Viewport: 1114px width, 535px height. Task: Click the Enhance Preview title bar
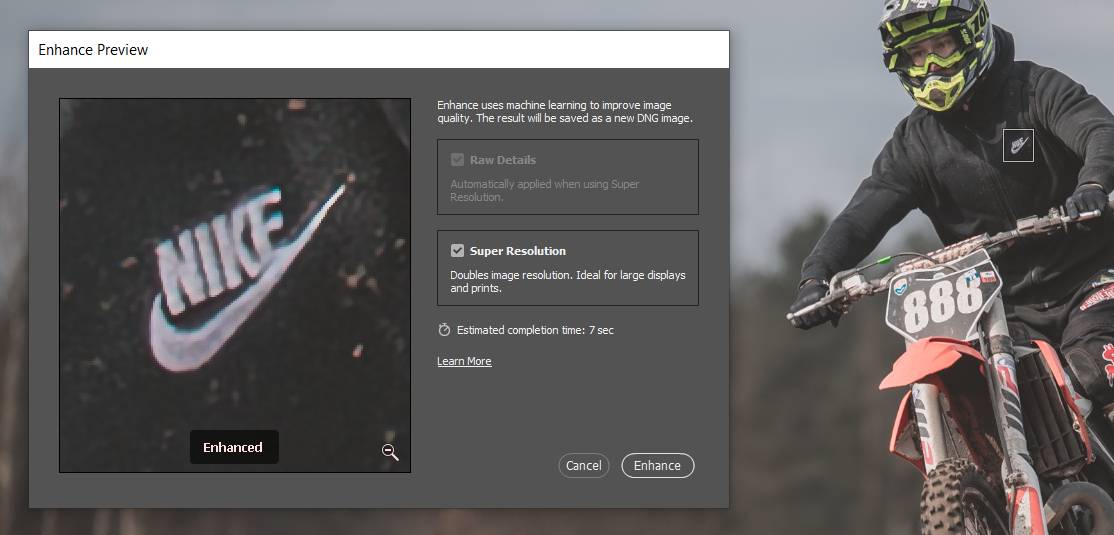pos(379,50)
